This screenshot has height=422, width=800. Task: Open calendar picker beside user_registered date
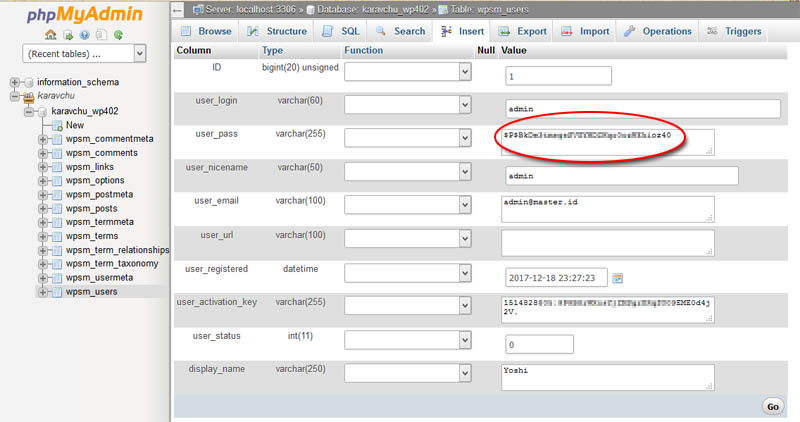pos(617,278)
